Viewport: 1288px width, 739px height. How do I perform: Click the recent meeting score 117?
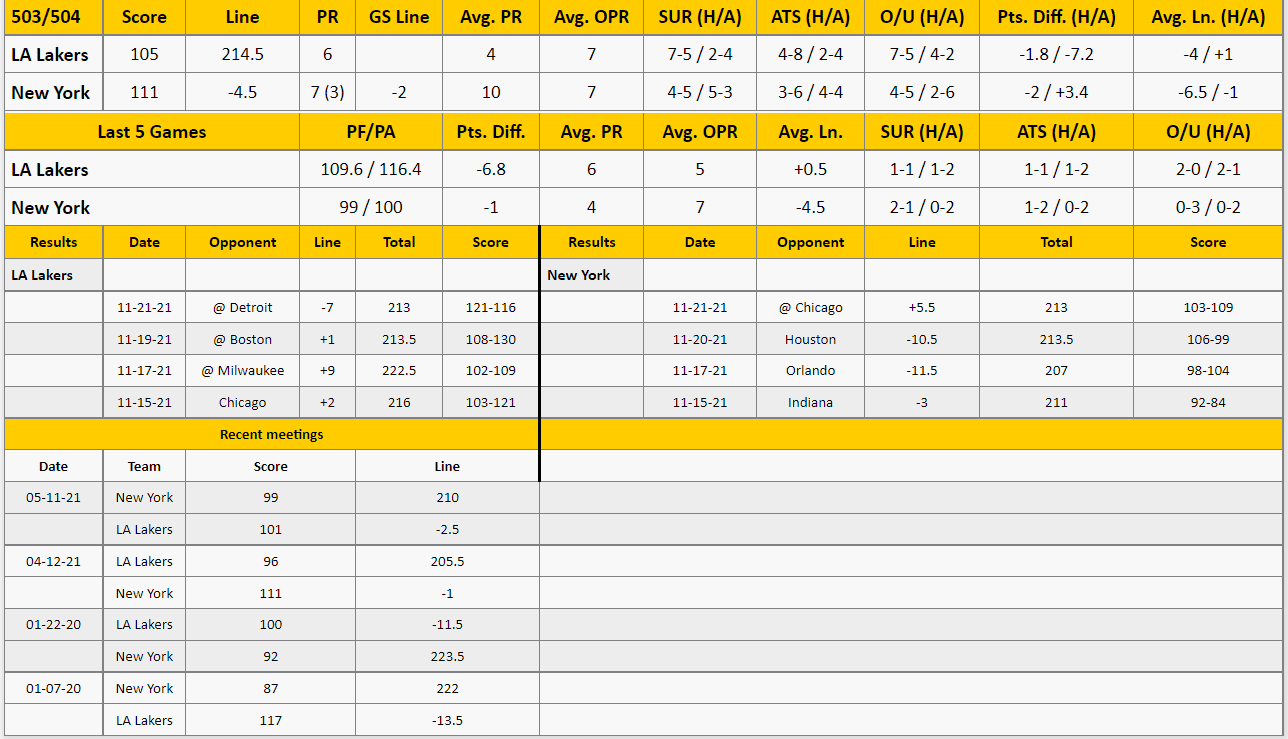(x=270, y=720)
